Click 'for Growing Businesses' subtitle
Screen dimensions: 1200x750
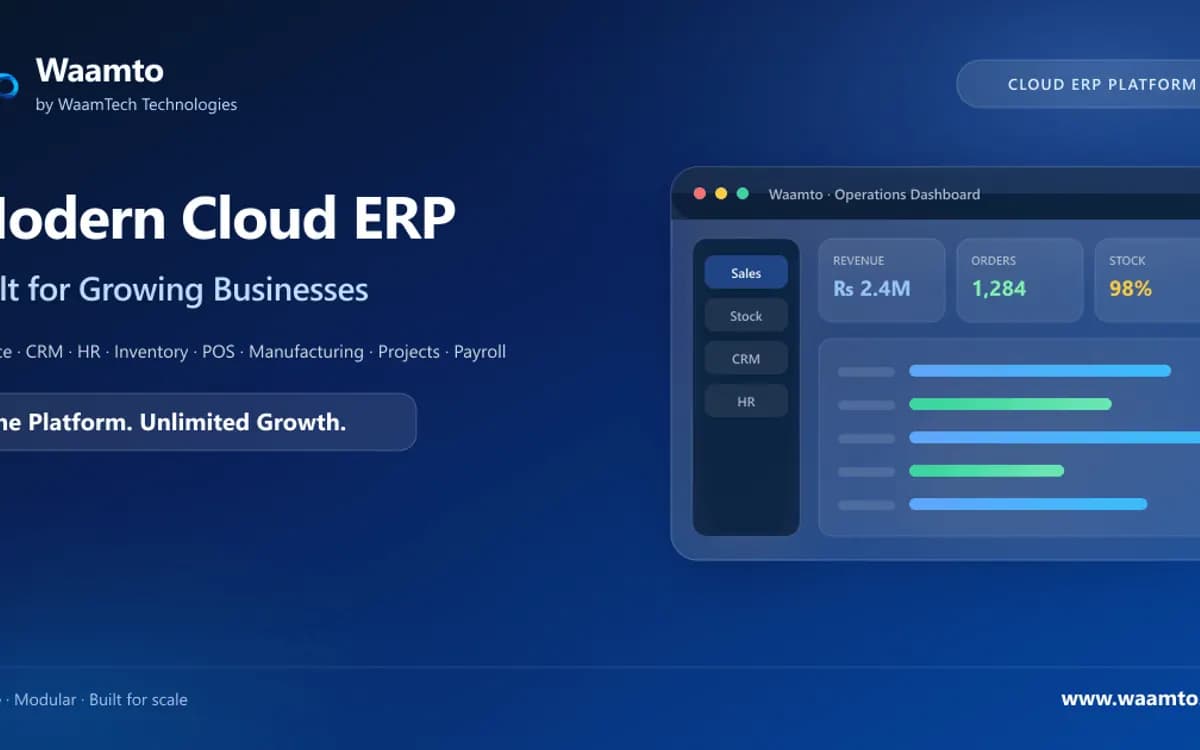point(198,289)
